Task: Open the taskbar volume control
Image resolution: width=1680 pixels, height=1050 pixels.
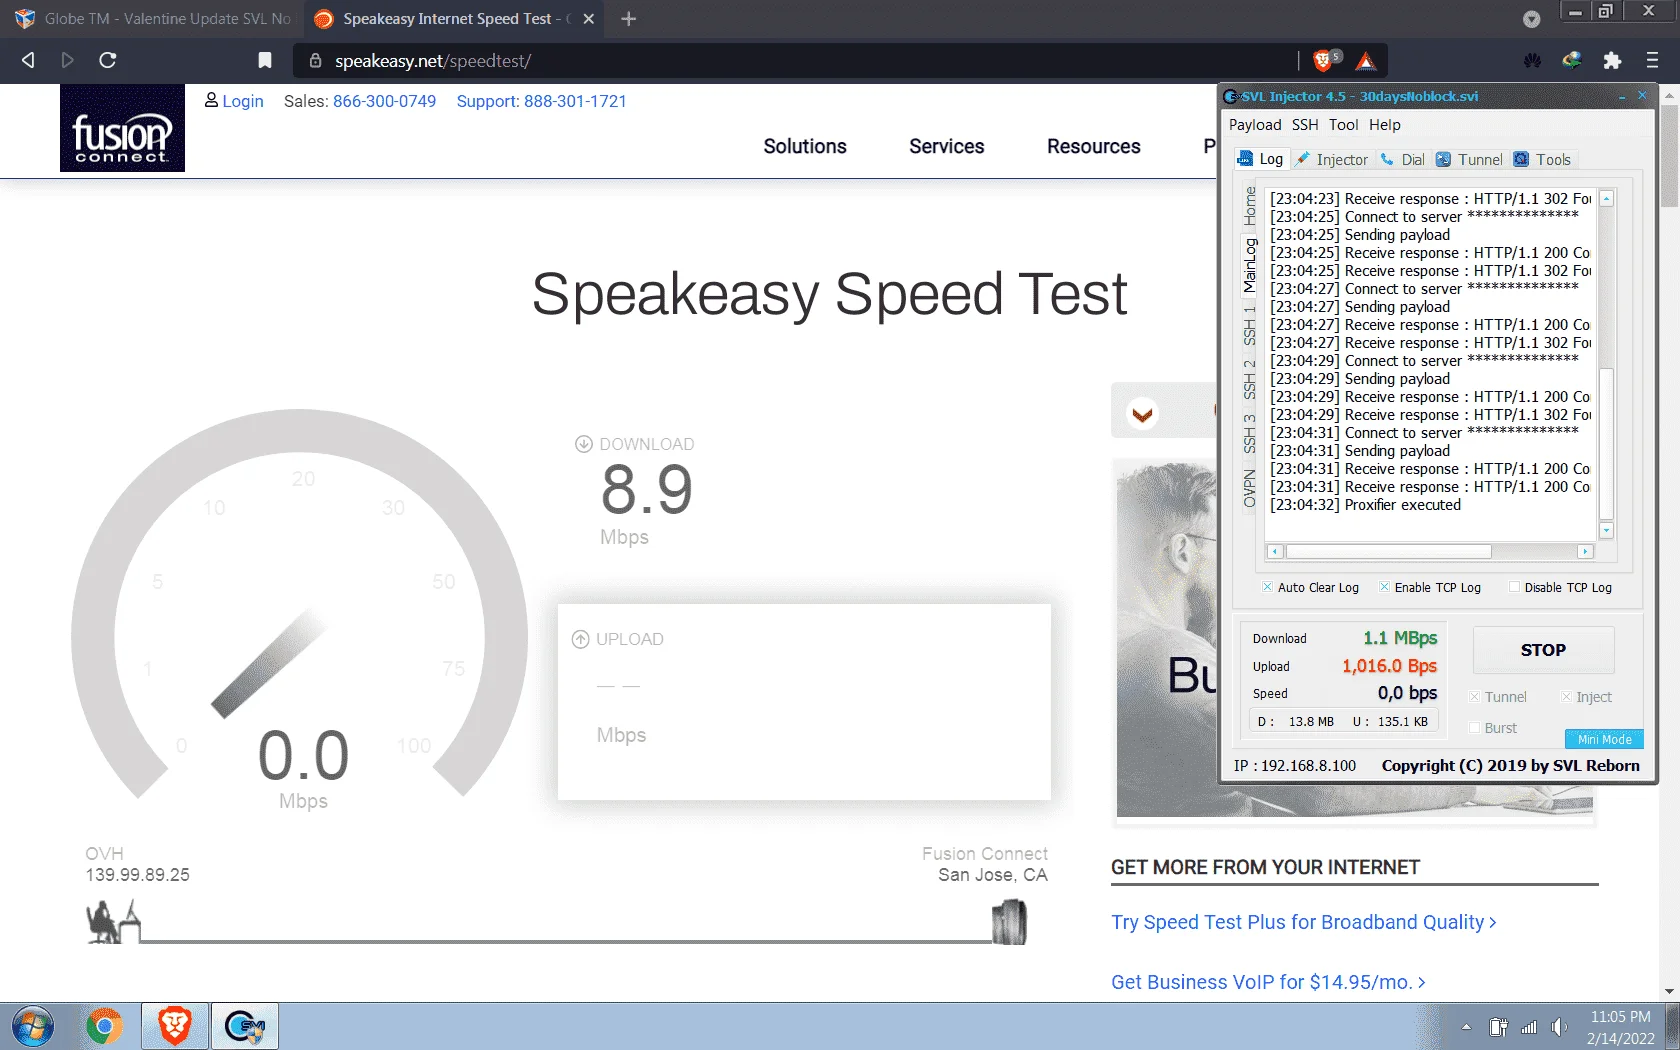Action: coord(1559,1027)
